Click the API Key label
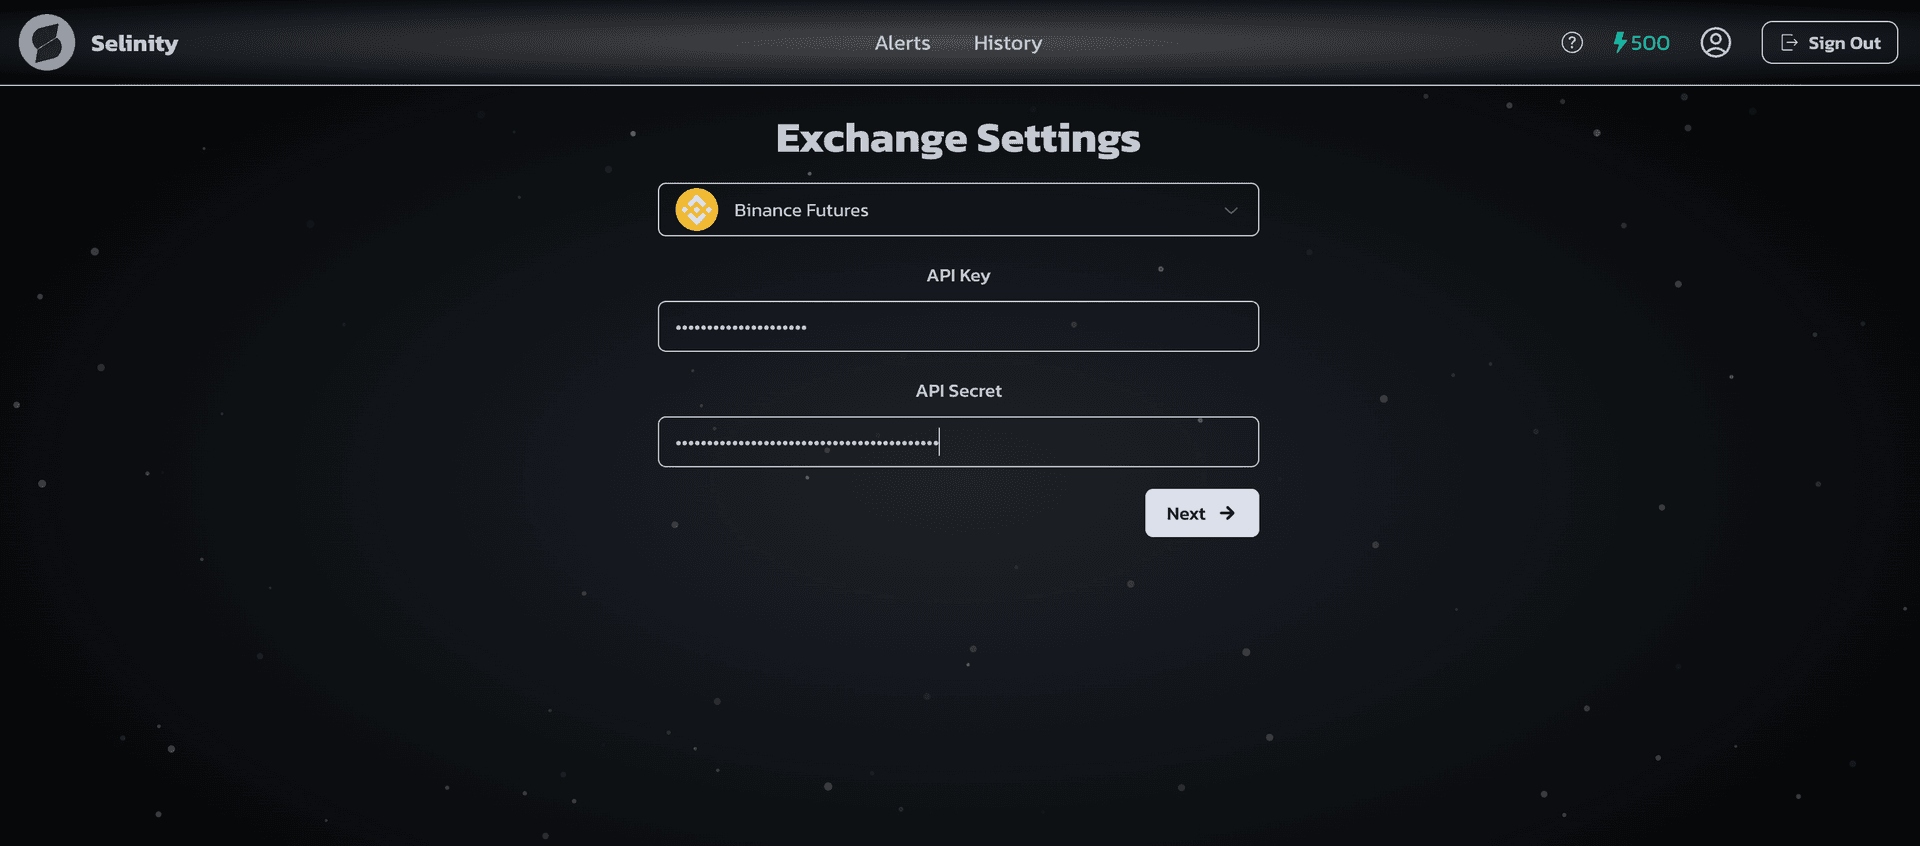Viewport: 1920px width, 846px height. tap(957, 275)
